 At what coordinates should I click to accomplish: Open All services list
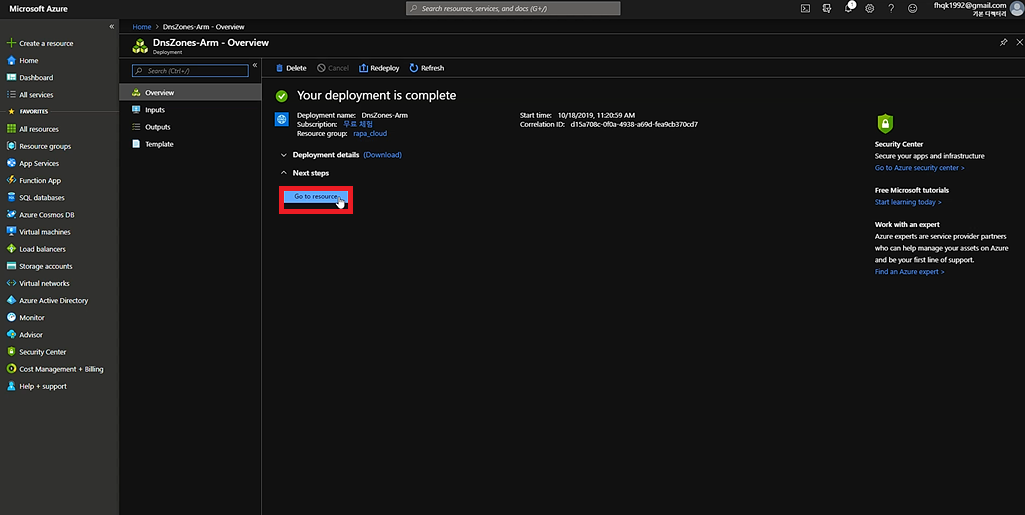pyautogui.click(x=30, y=95)
